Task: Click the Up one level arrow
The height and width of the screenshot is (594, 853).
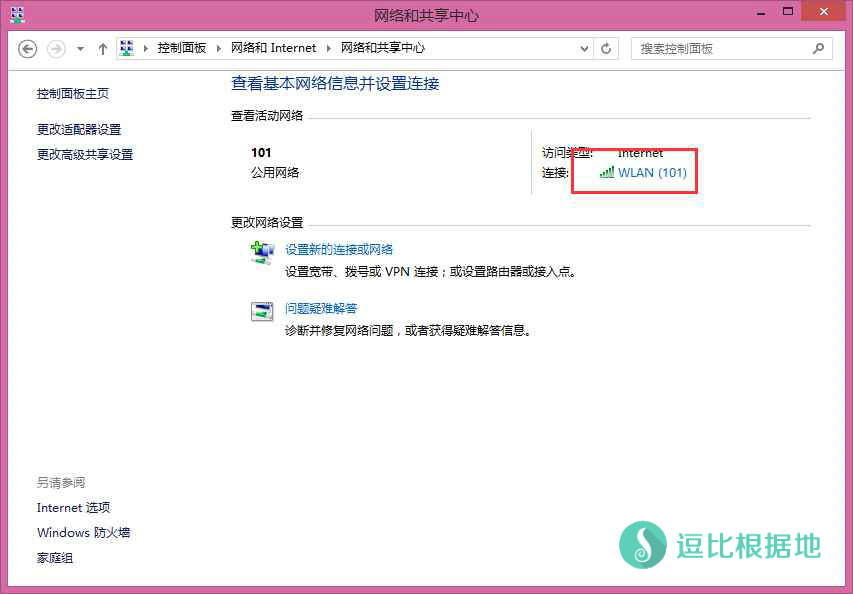Action: click(x=103, y=48)
